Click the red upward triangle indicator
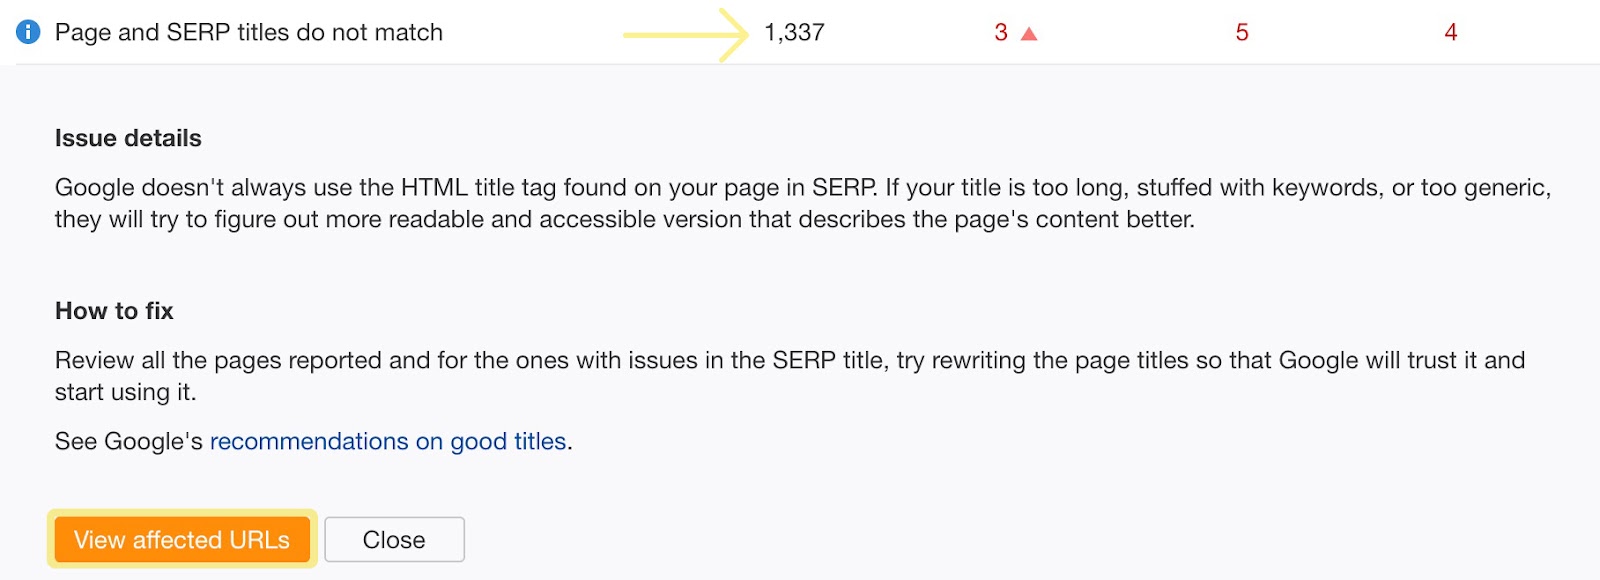1600x580 pixels. point(1029,34)
